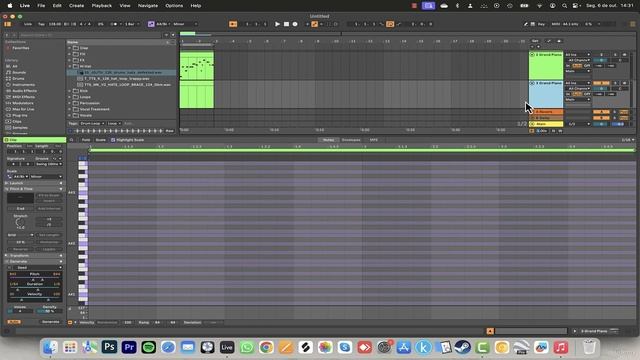Select Clips category in browser
Screen dimensions: 640x360
[17, 121]
